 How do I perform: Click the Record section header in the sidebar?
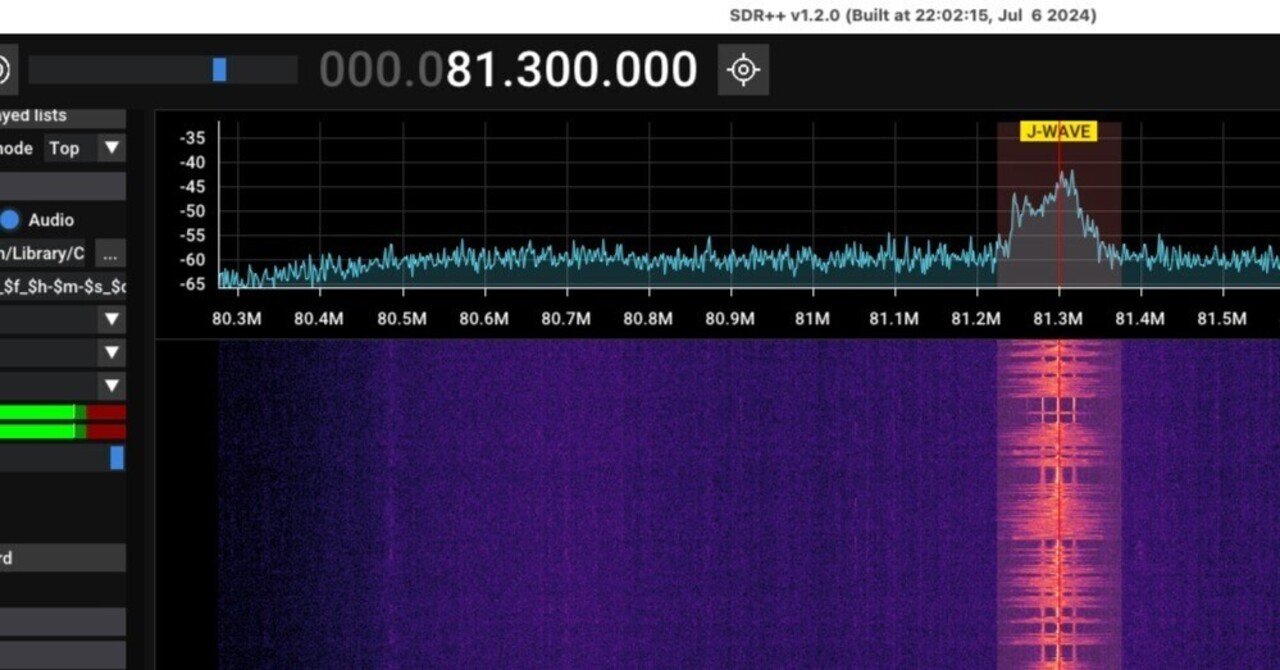click(60, 558)
